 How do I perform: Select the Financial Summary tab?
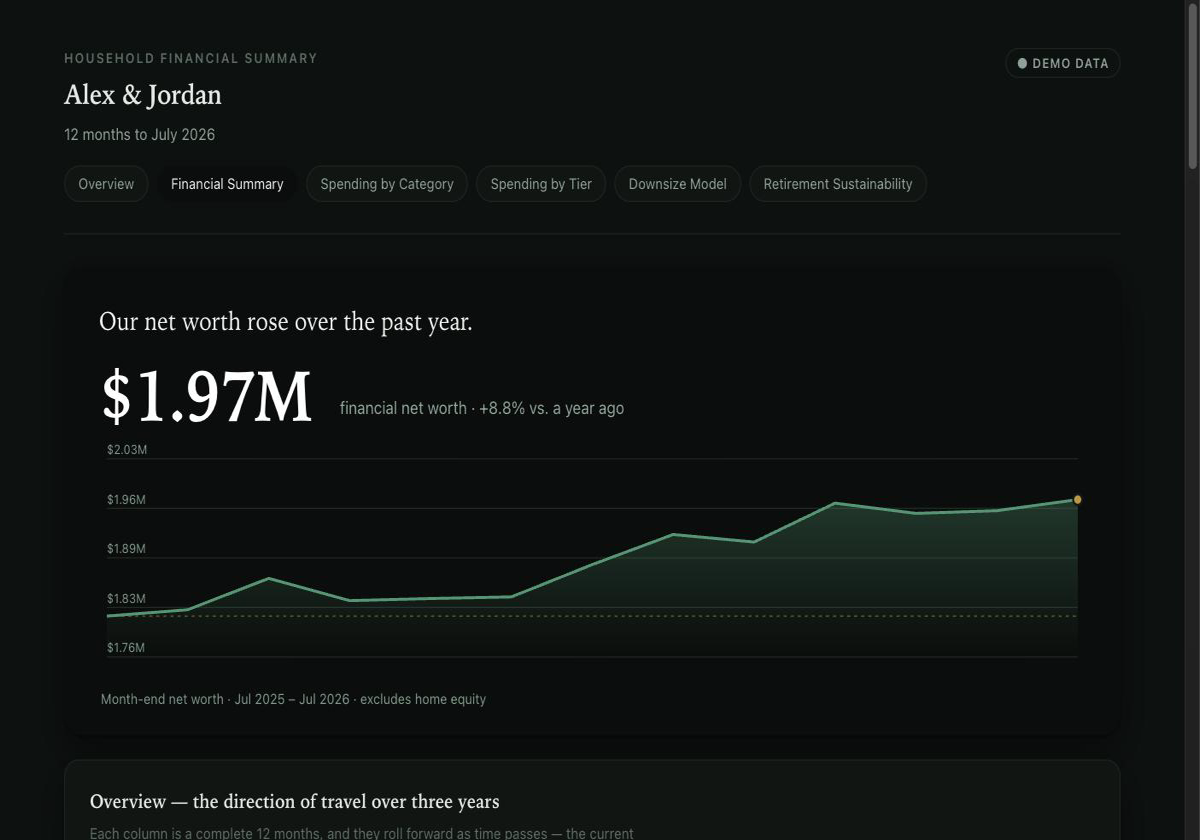click(227, 184)
